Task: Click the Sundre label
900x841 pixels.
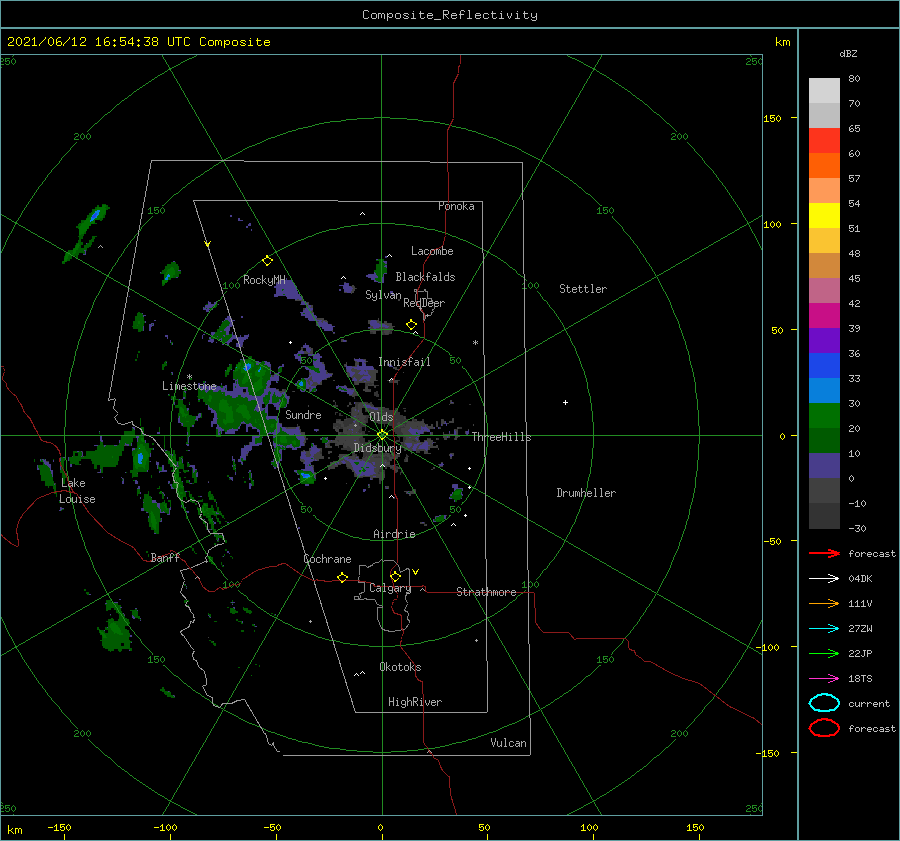Action: click(x=303, y=414)
